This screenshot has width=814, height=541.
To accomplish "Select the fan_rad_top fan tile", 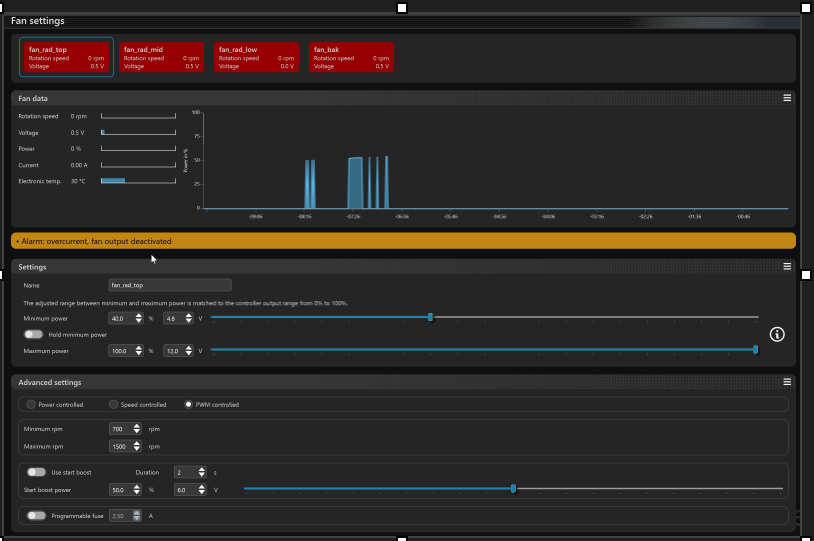I will 66,57.
